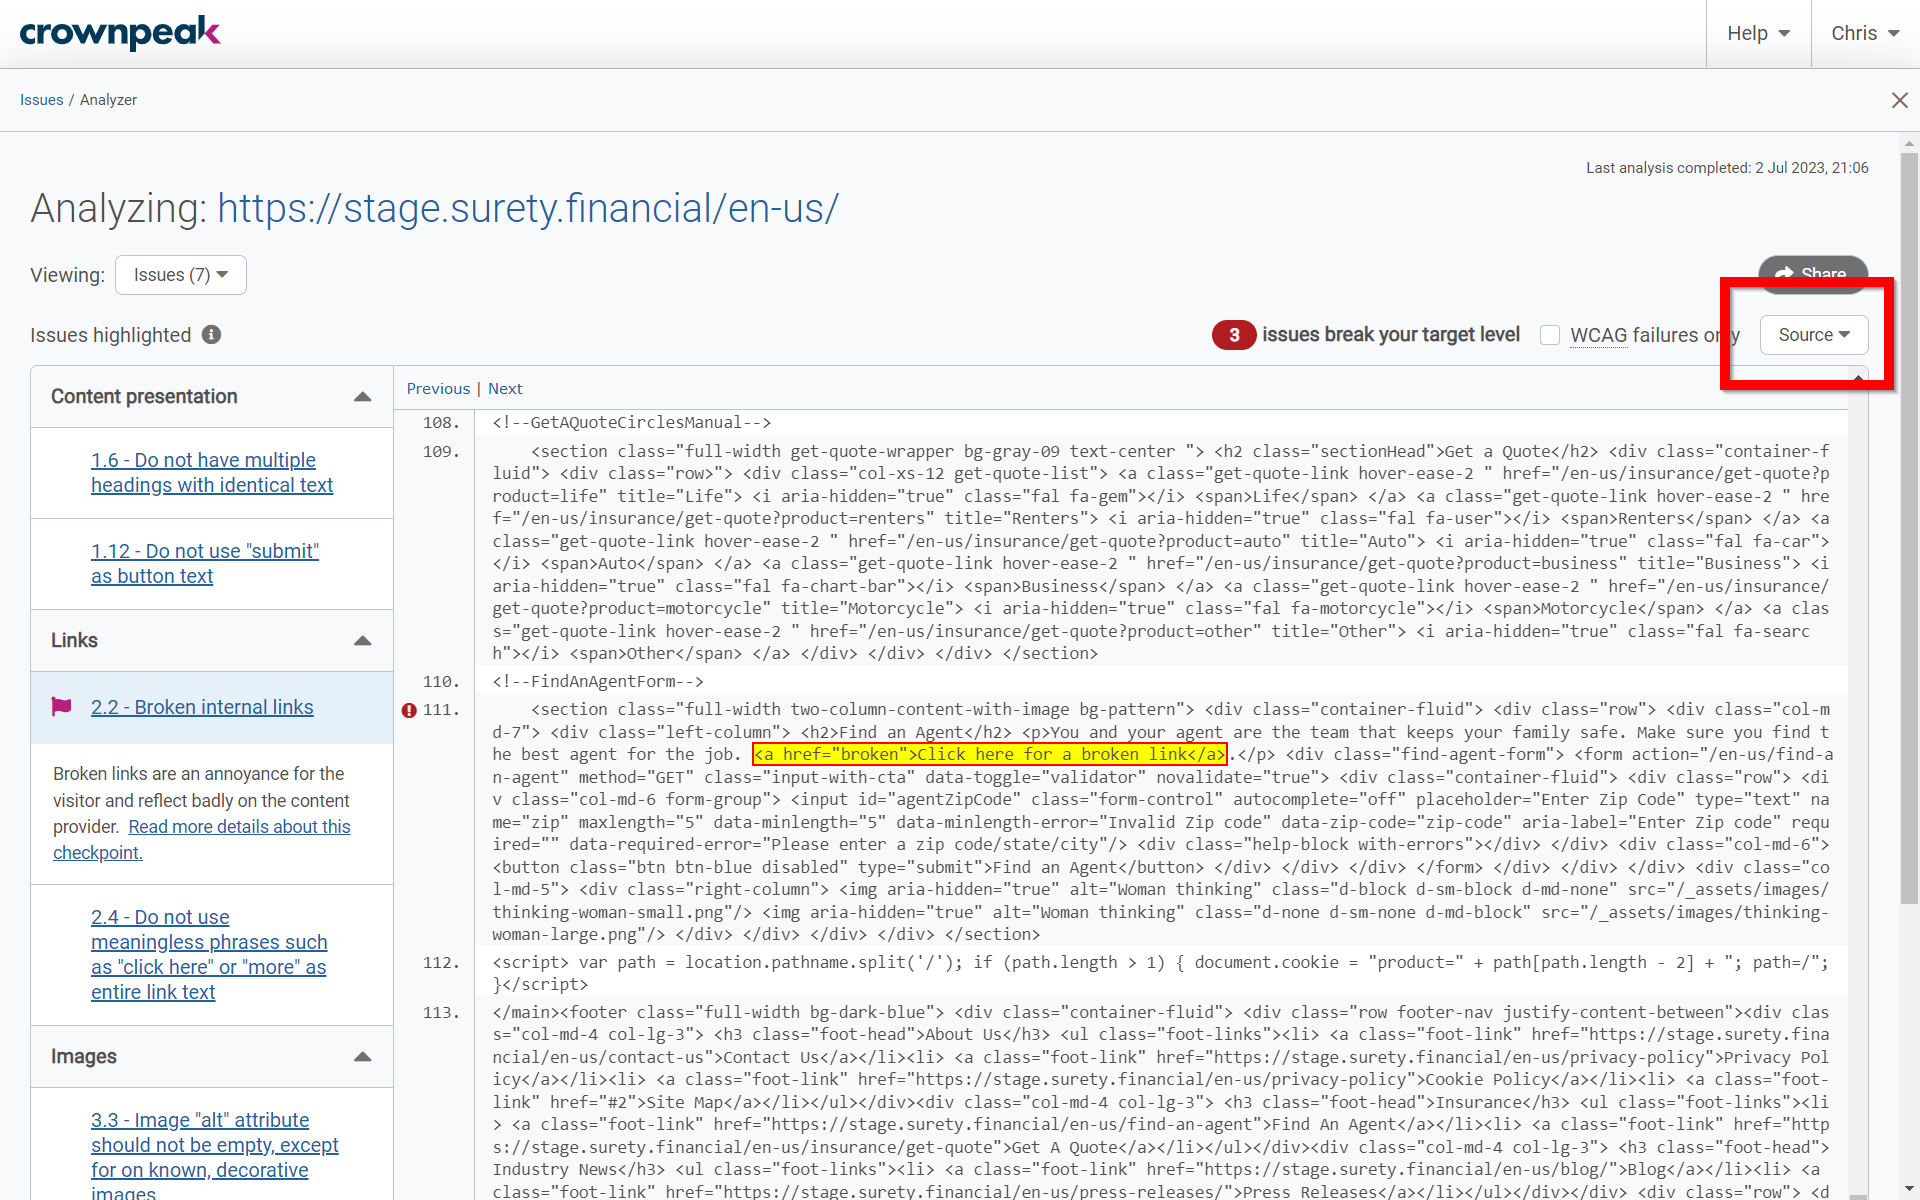Collapse the Images section
This screenshot has height=1200, width=1920.
pyautogui.click(x=363, y=1057)
